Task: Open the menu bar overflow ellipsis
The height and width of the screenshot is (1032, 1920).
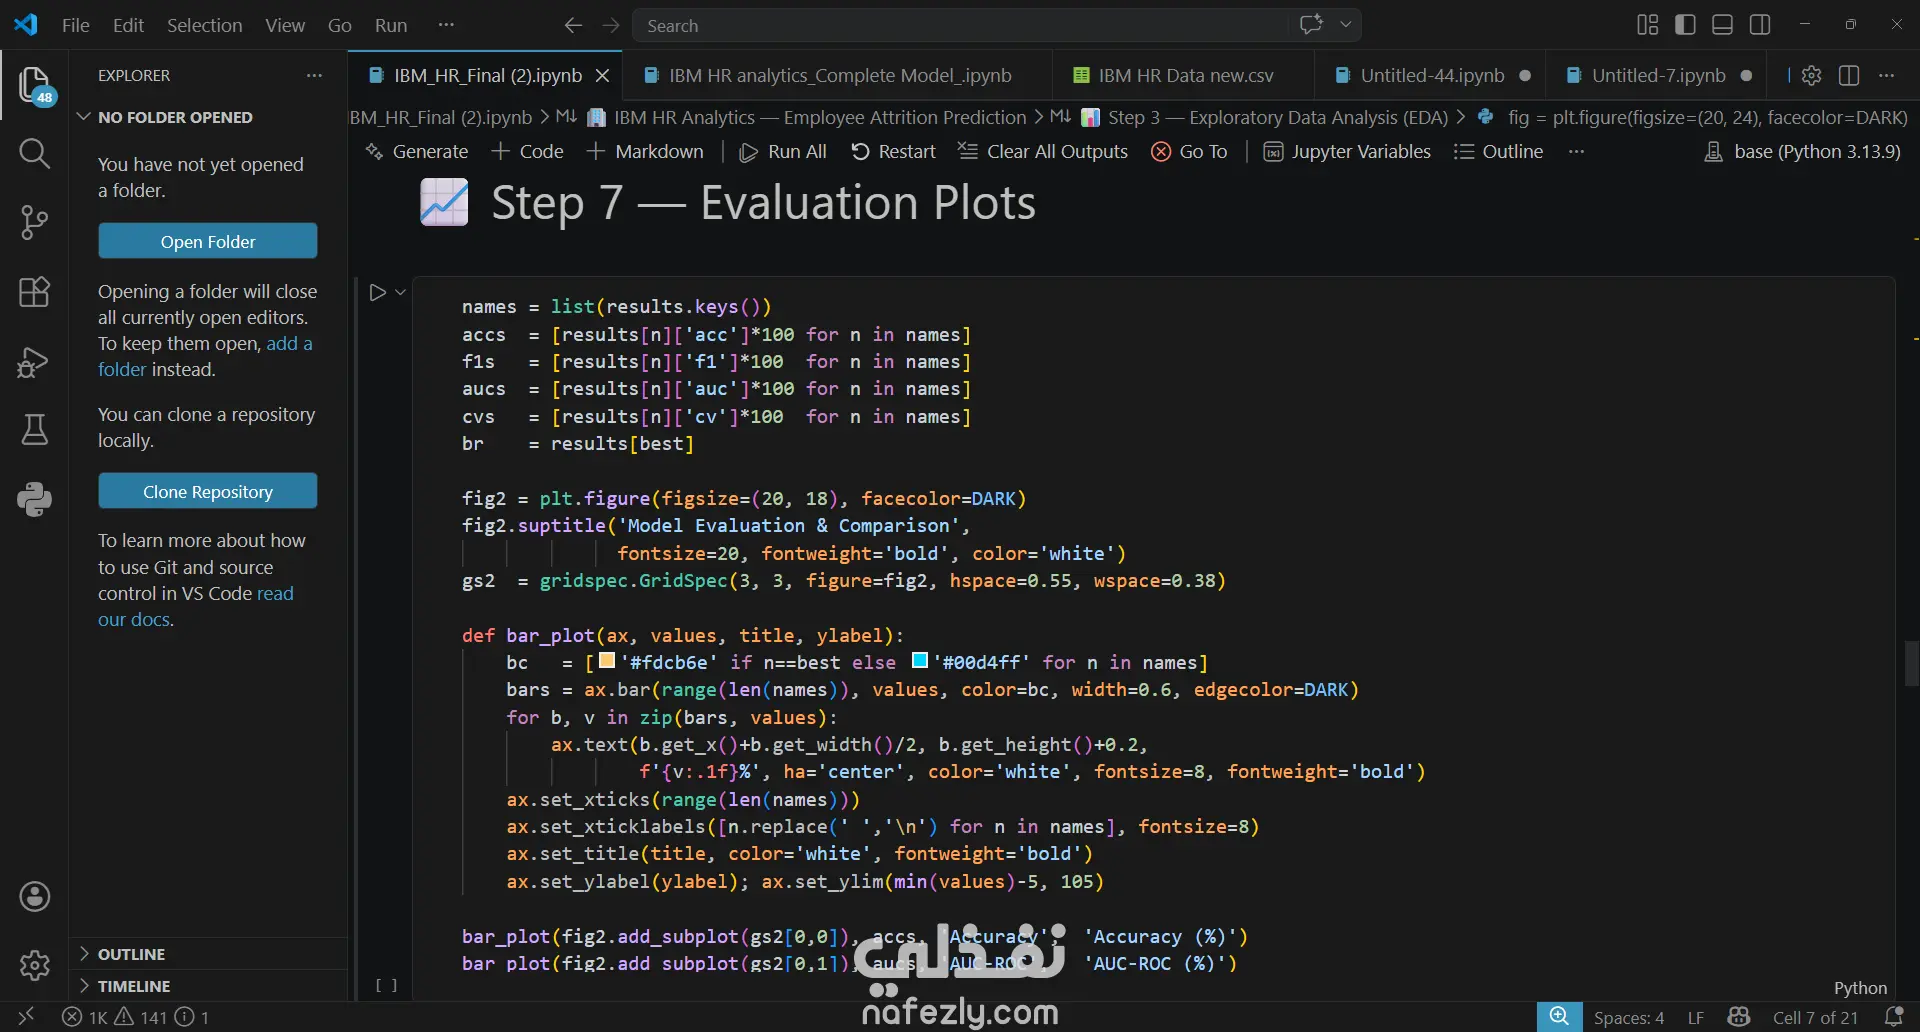Action: click(x=446, y=25)
